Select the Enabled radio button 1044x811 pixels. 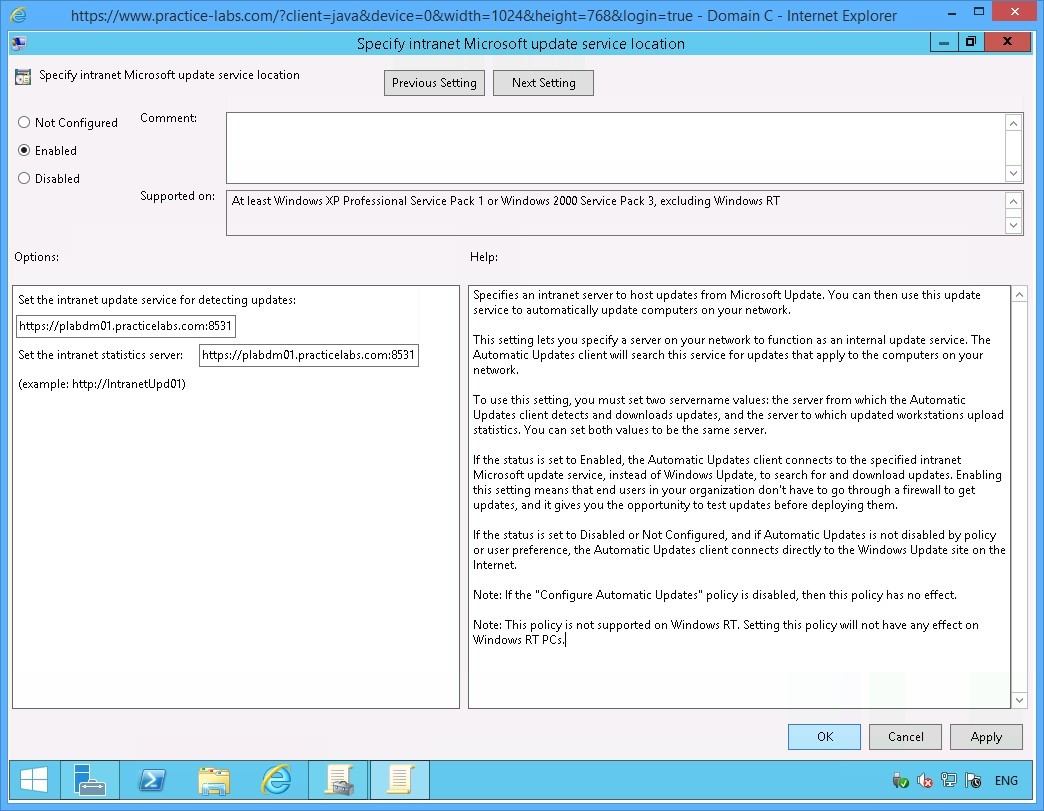tap(24, 151)
